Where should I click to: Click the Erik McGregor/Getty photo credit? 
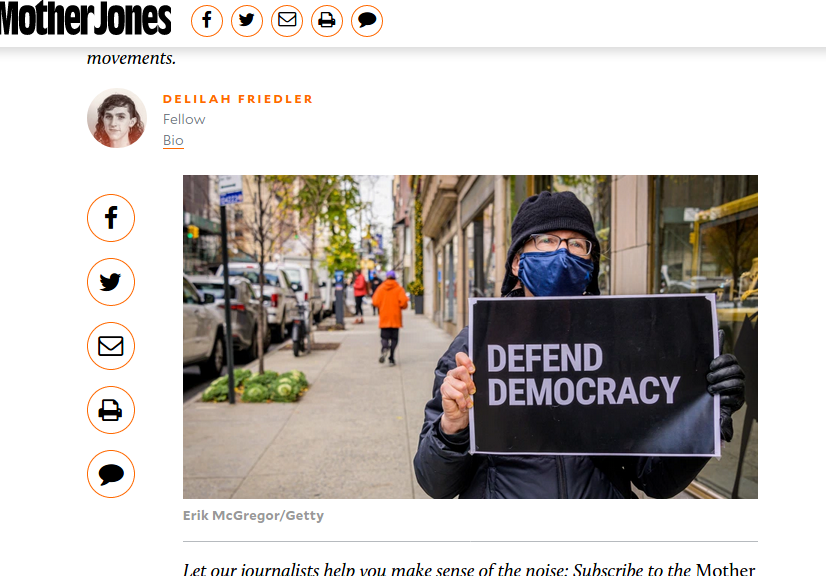point(253,515)
